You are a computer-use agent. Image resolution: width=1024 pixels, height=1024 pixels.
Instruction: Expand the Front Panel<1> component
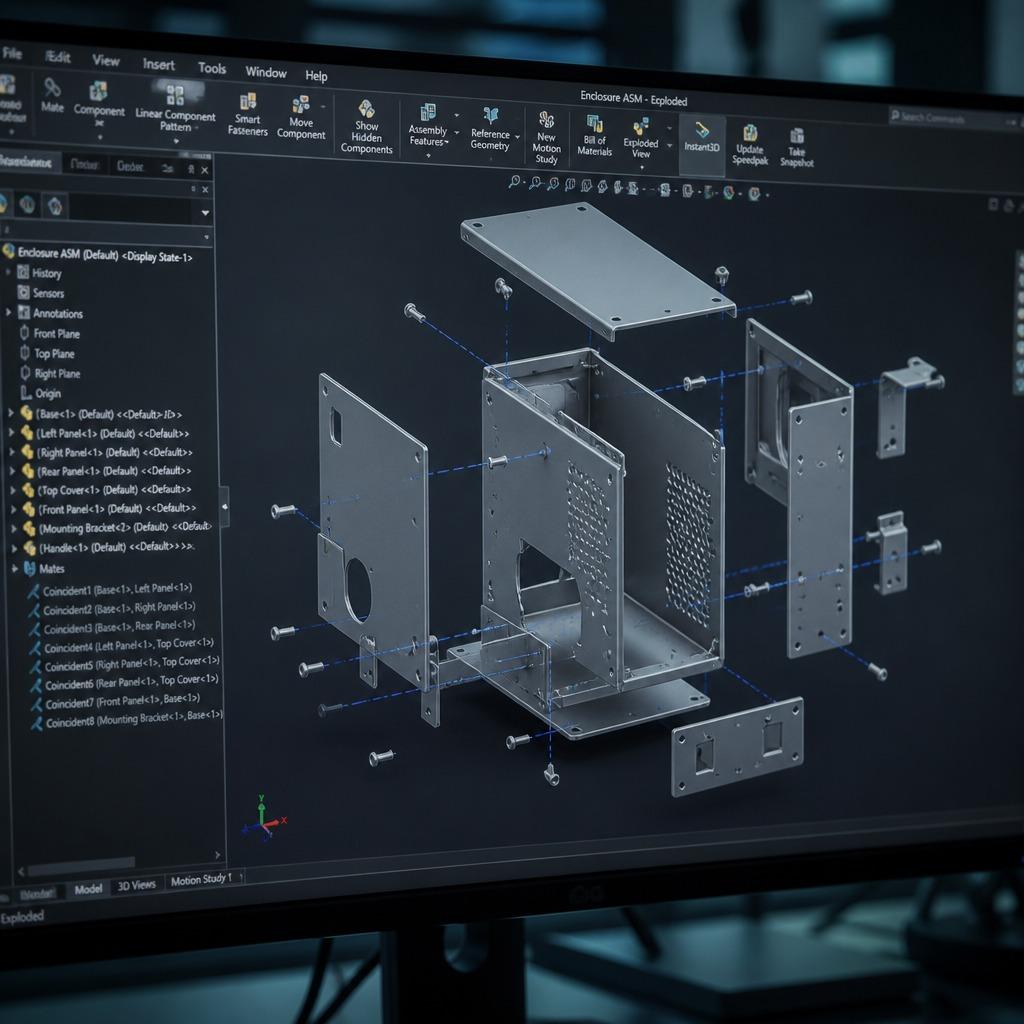click(x=13, y=508)
